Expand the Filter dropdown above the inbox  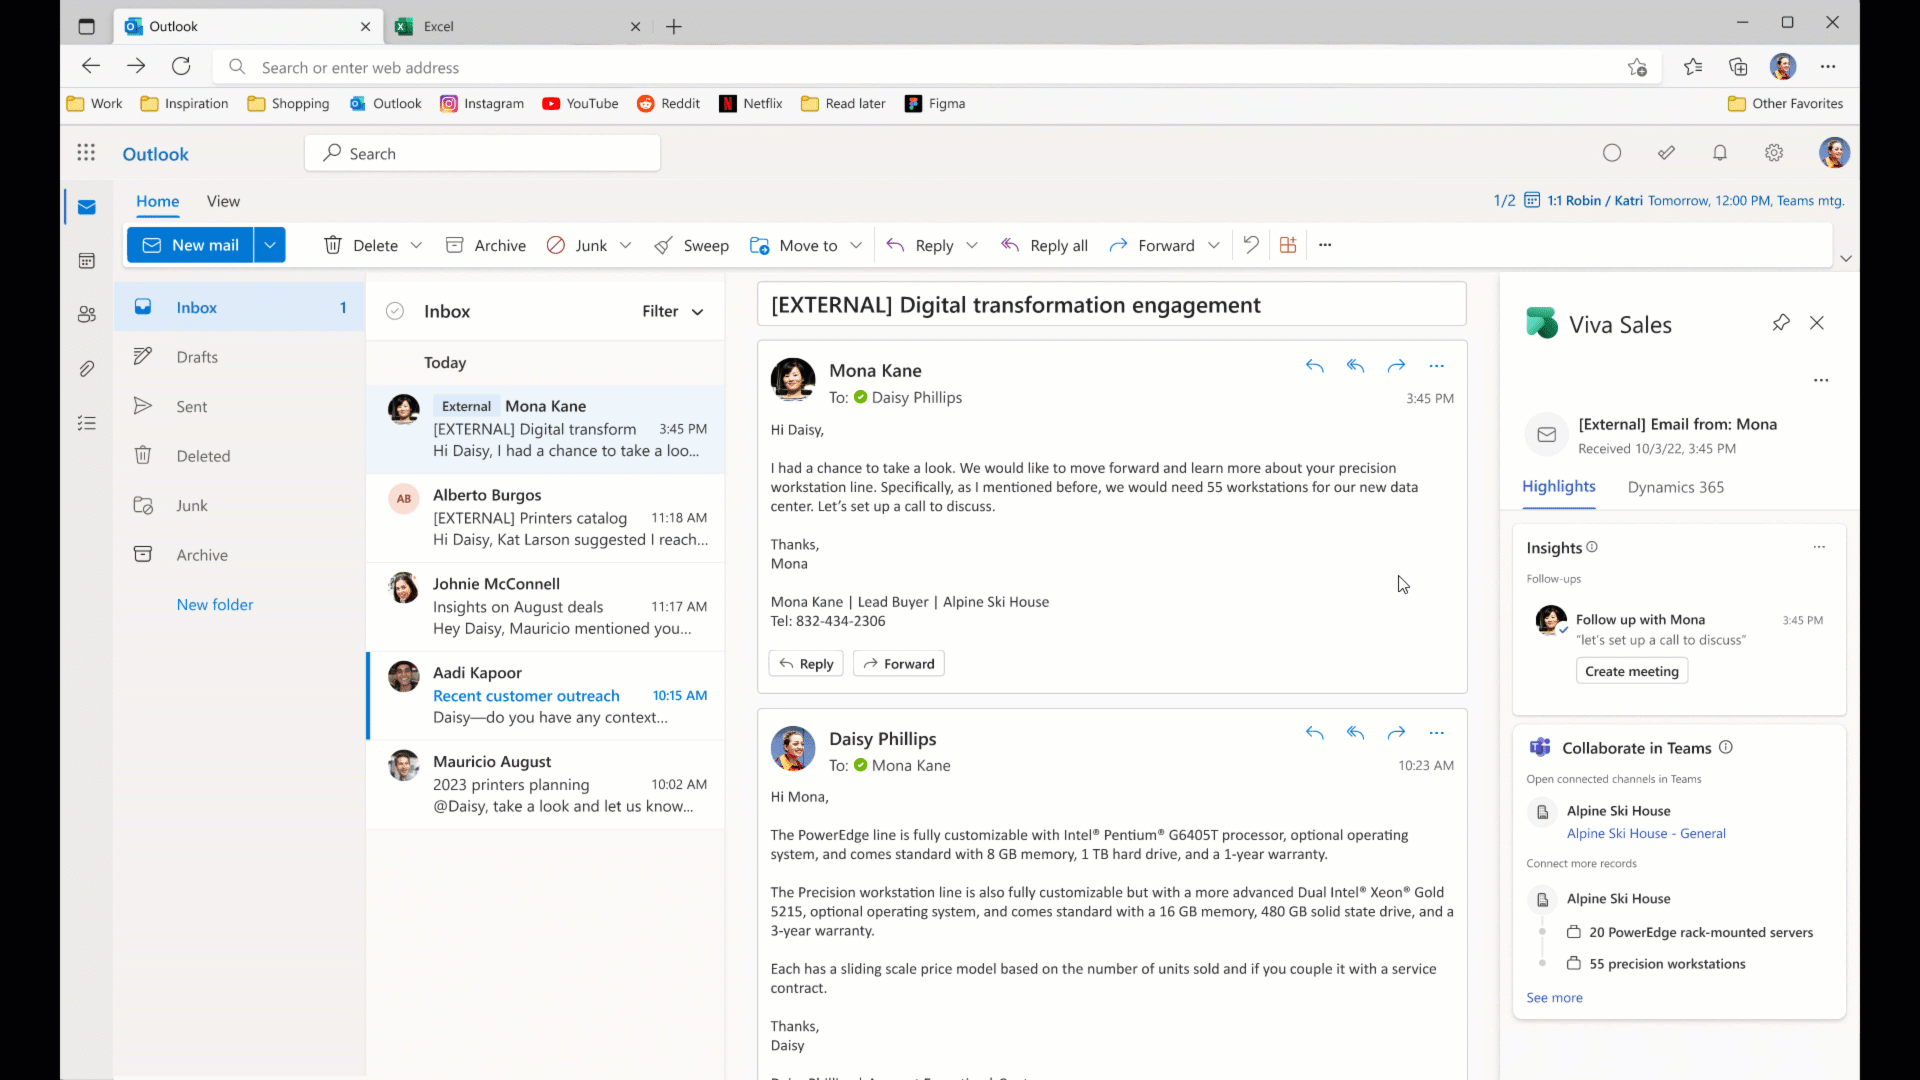697,311
